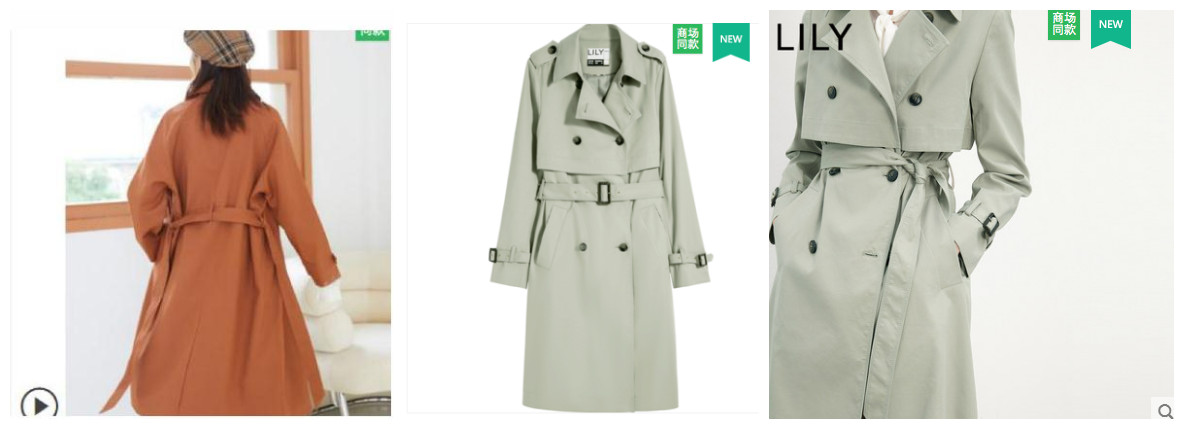Click the magnifier zoom icon on right photo
The height and width of the screenshot is (429, 1184).
(1165, 410)
